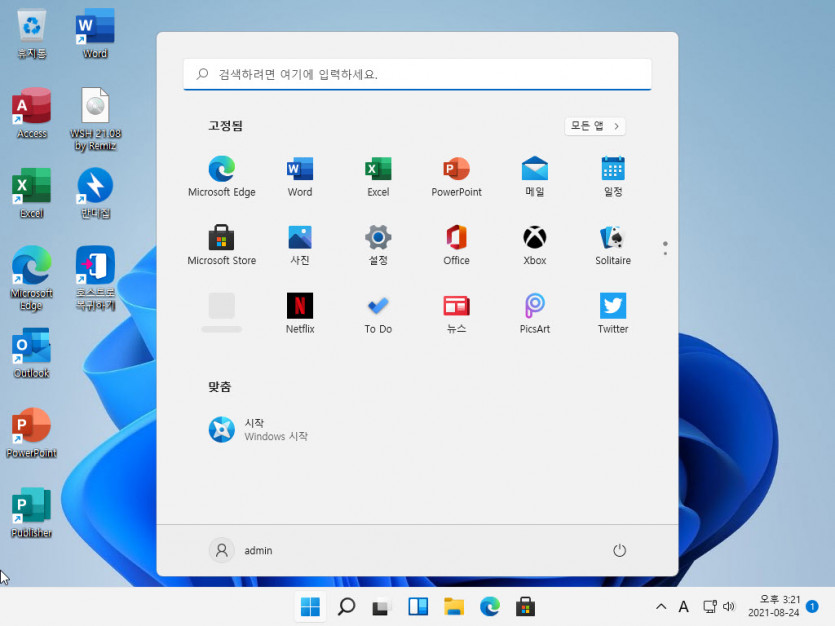
Task: Switch input language indicator A
Action: pos(683,606)
